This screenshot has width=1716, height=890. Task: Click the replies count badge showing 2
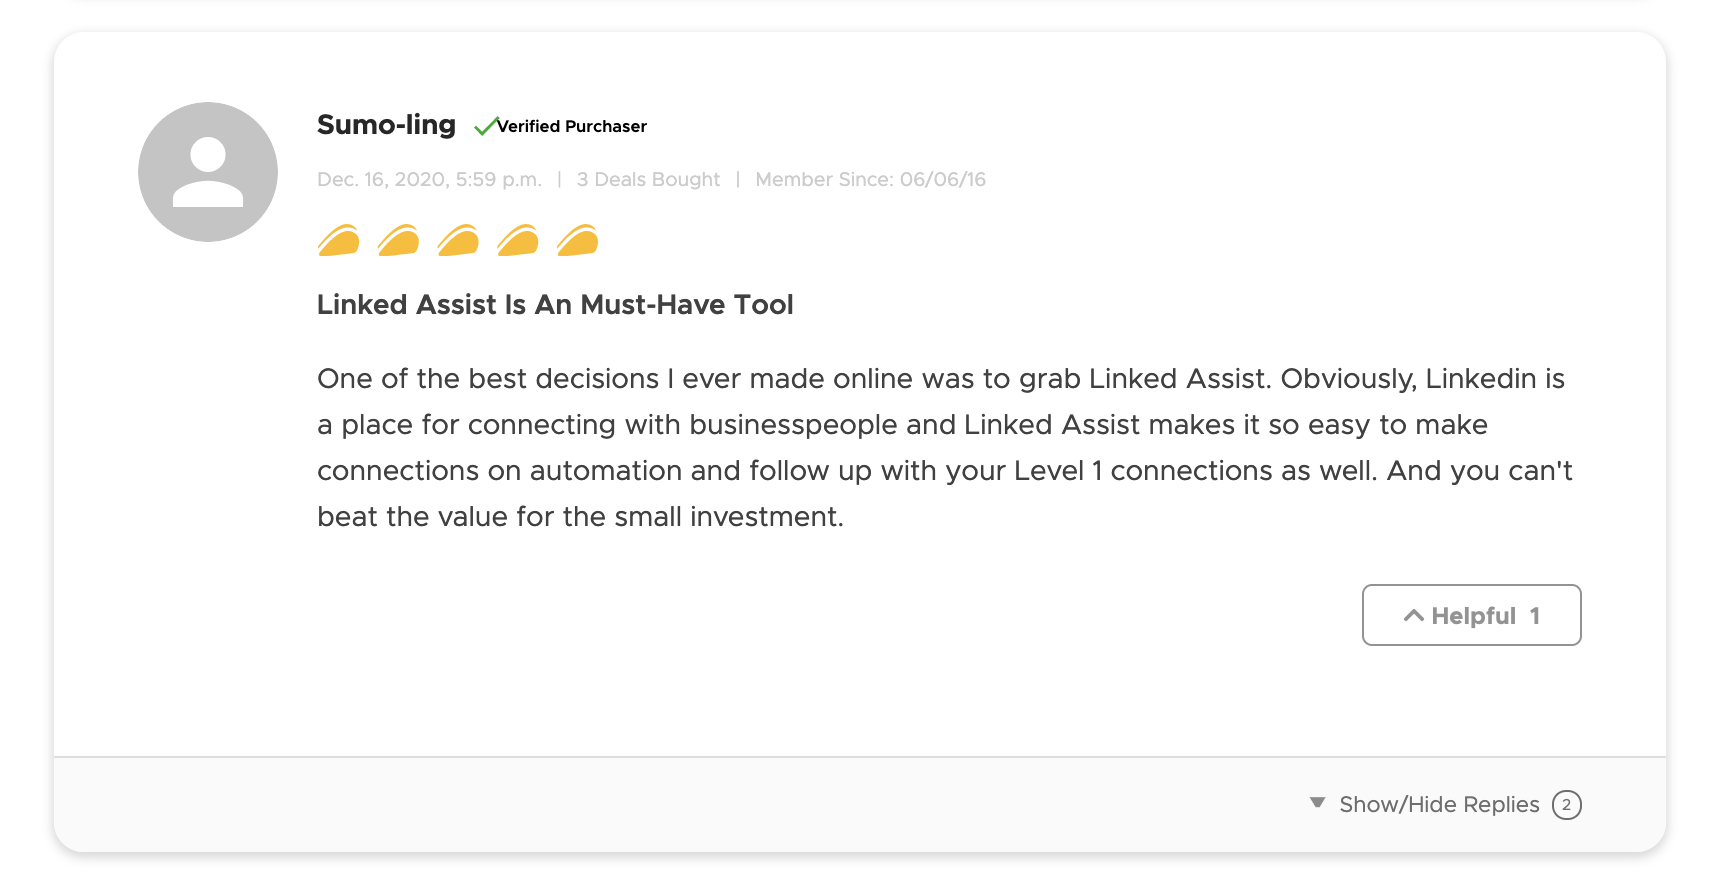click(1566, 805)
